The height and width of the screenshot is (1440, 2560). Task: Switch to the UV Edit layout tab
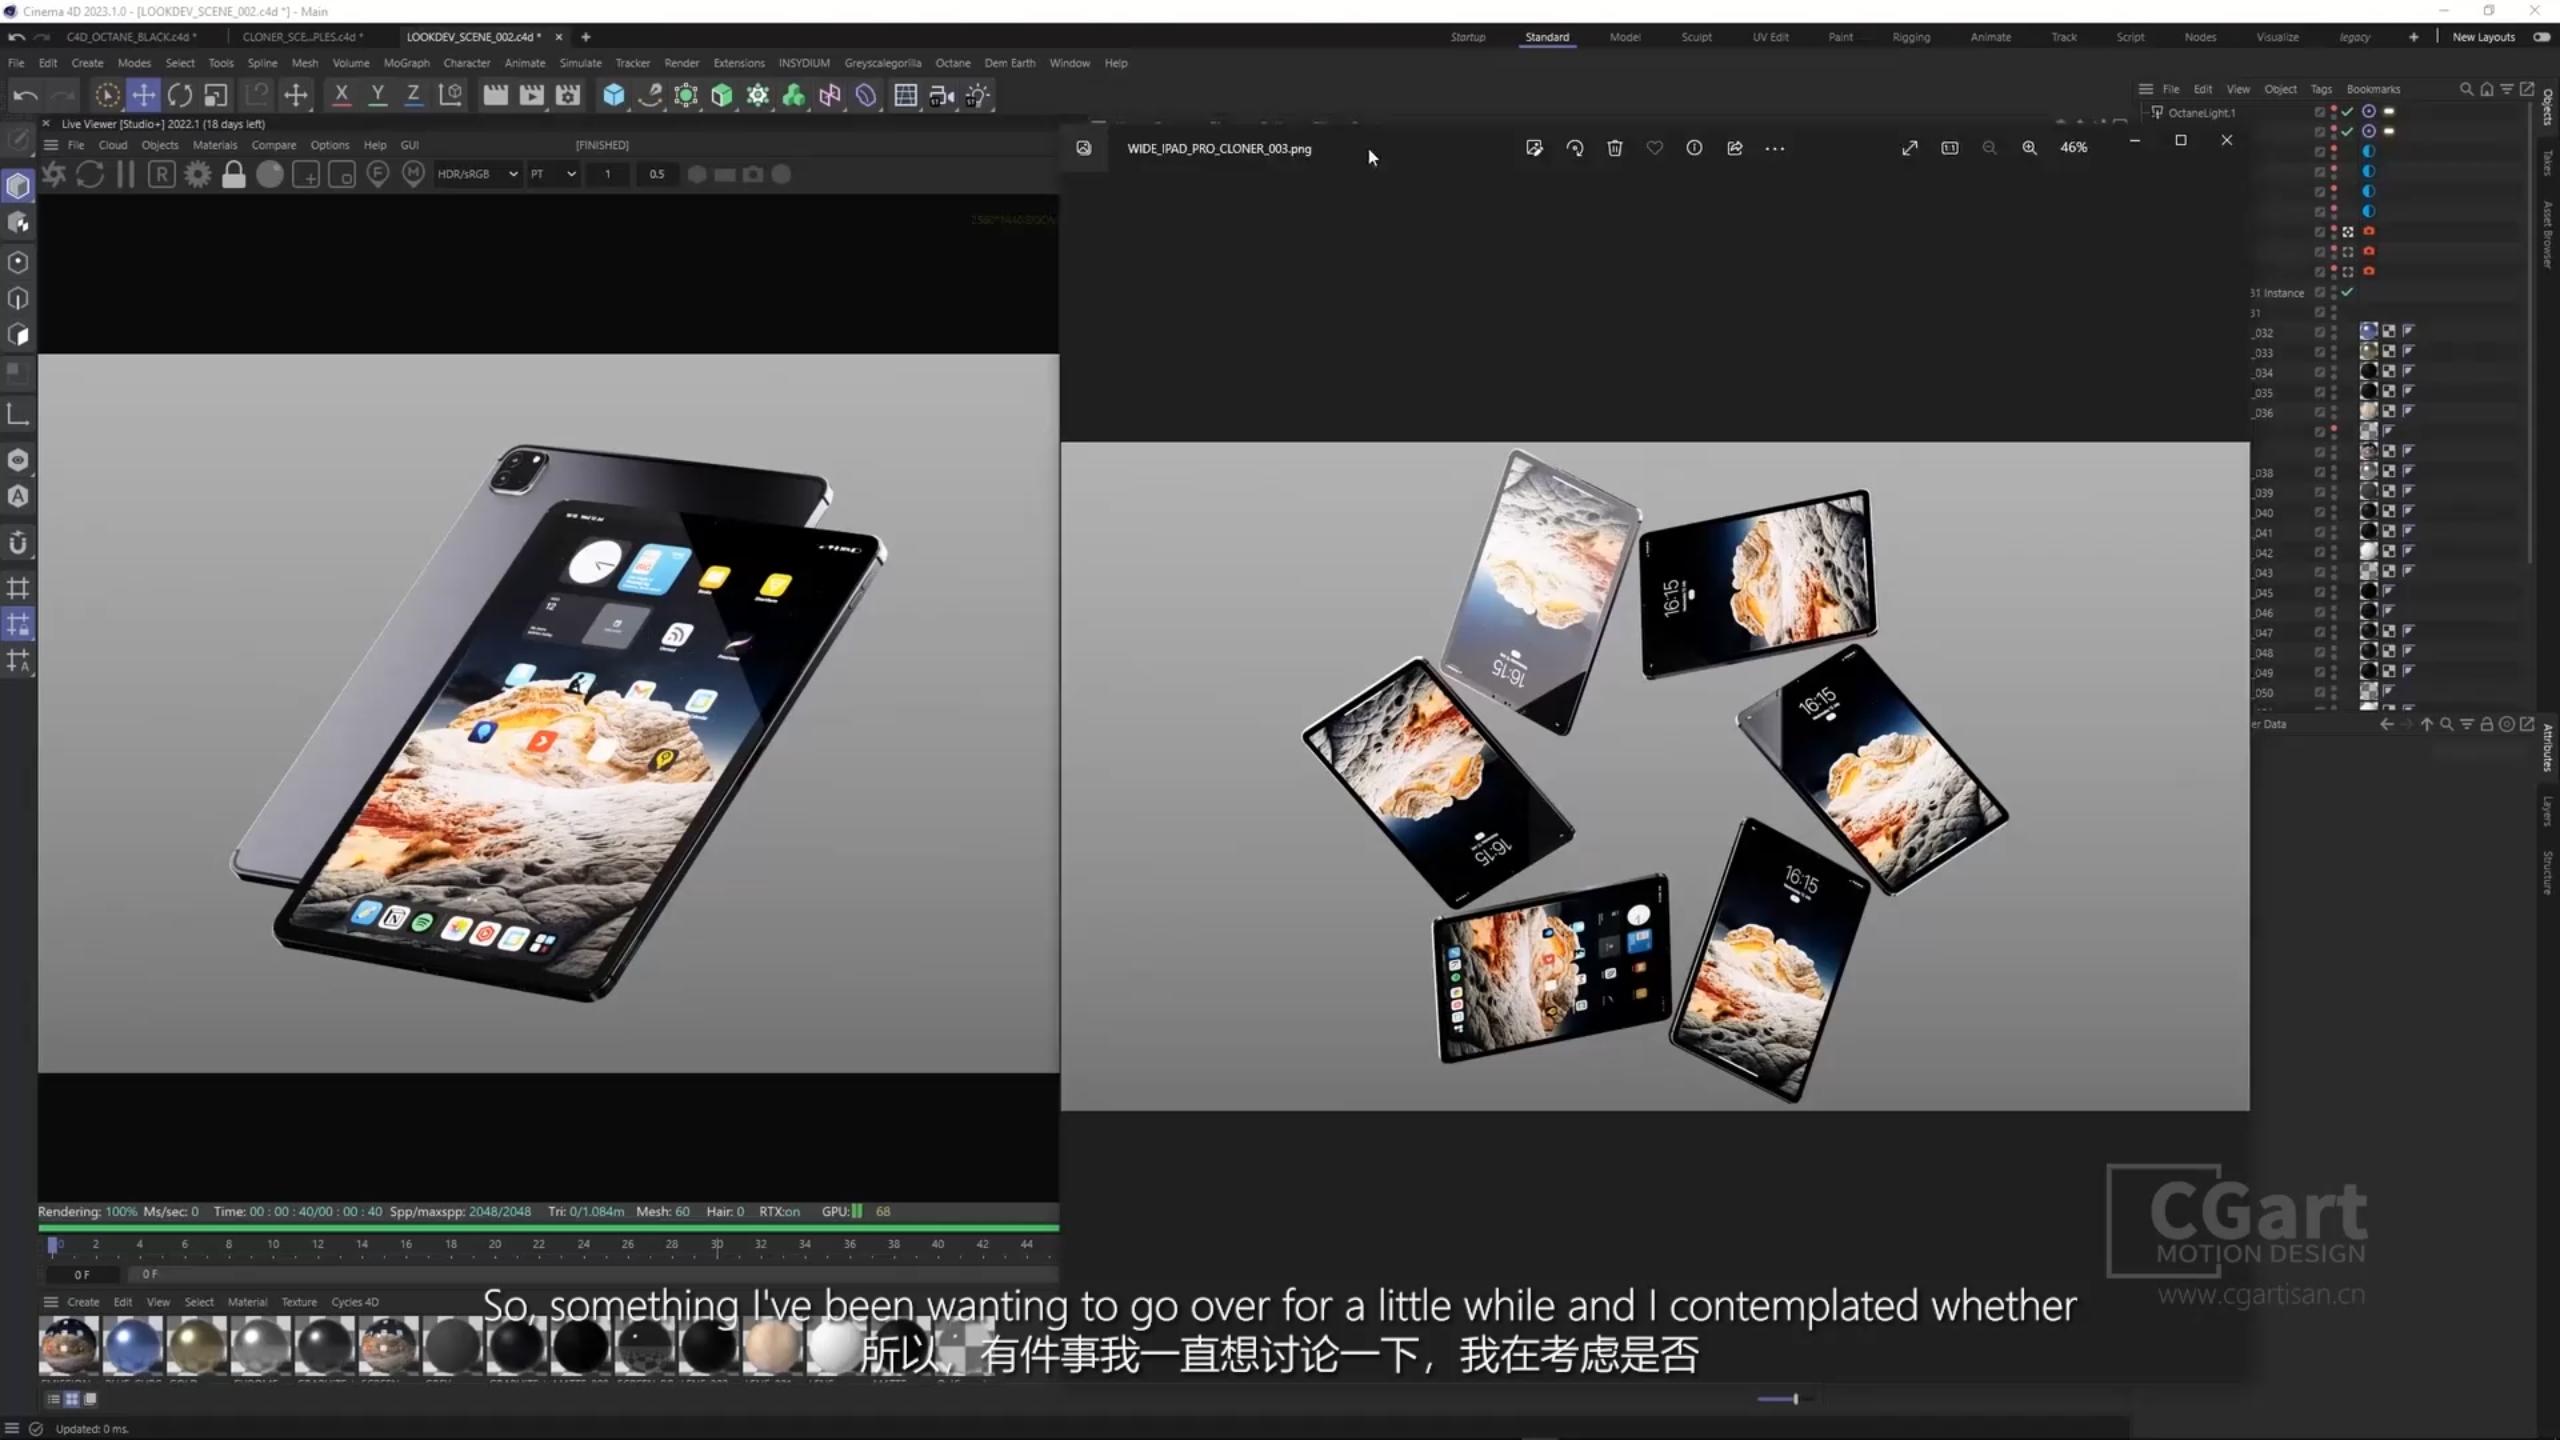click(x=1770, y=37)
